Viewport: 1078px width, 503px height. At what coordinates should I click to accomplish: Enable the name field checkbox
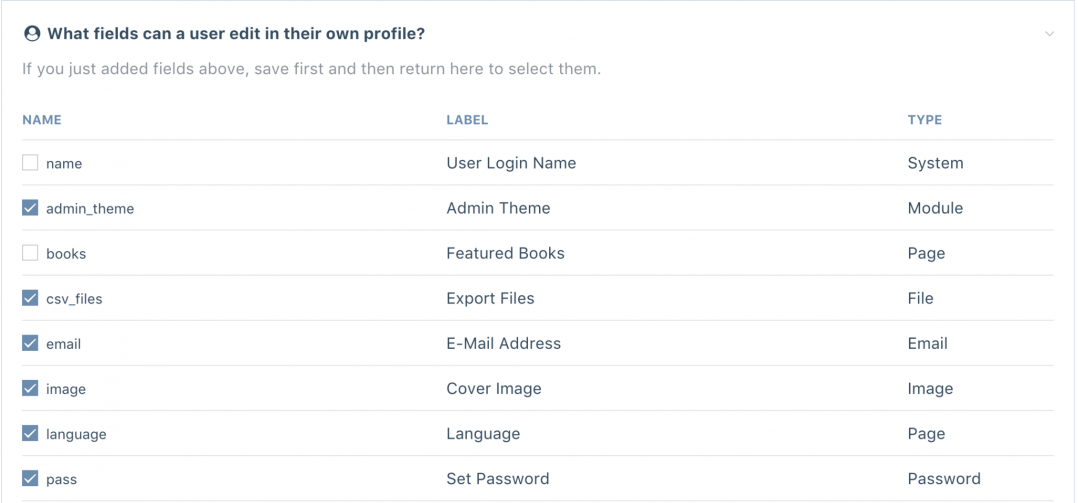(x=30, y=163)
